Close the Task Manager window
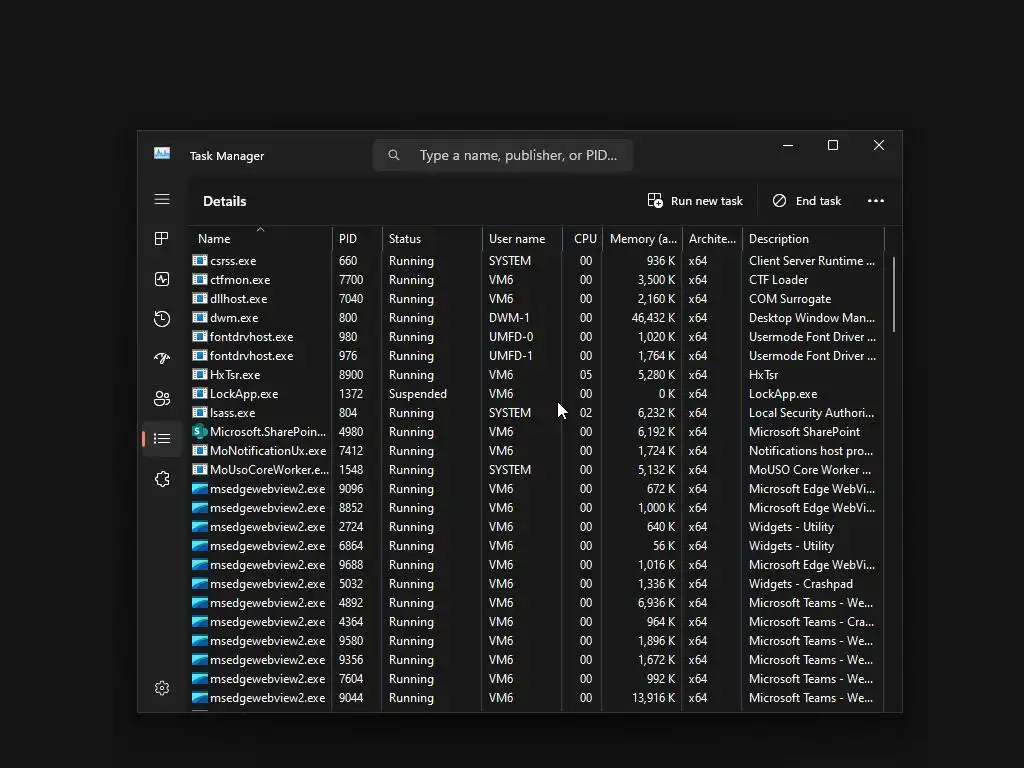This screenshot has height=768, width=1024. [879, 145]
